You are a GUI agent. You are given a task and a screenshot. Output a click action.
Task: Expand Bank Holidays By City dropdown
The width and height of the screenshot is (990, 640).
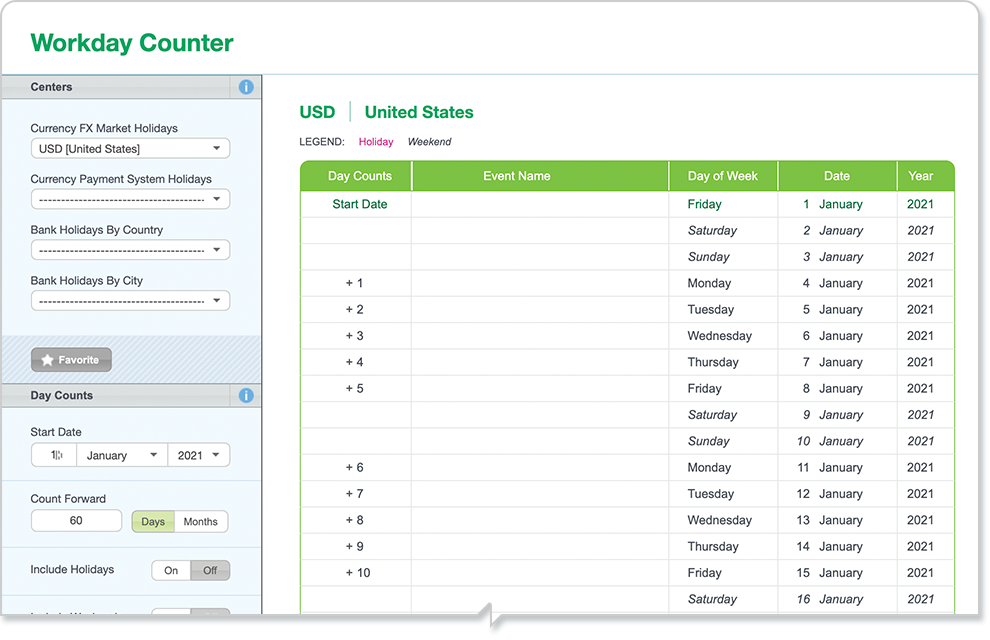coord(130,300)
